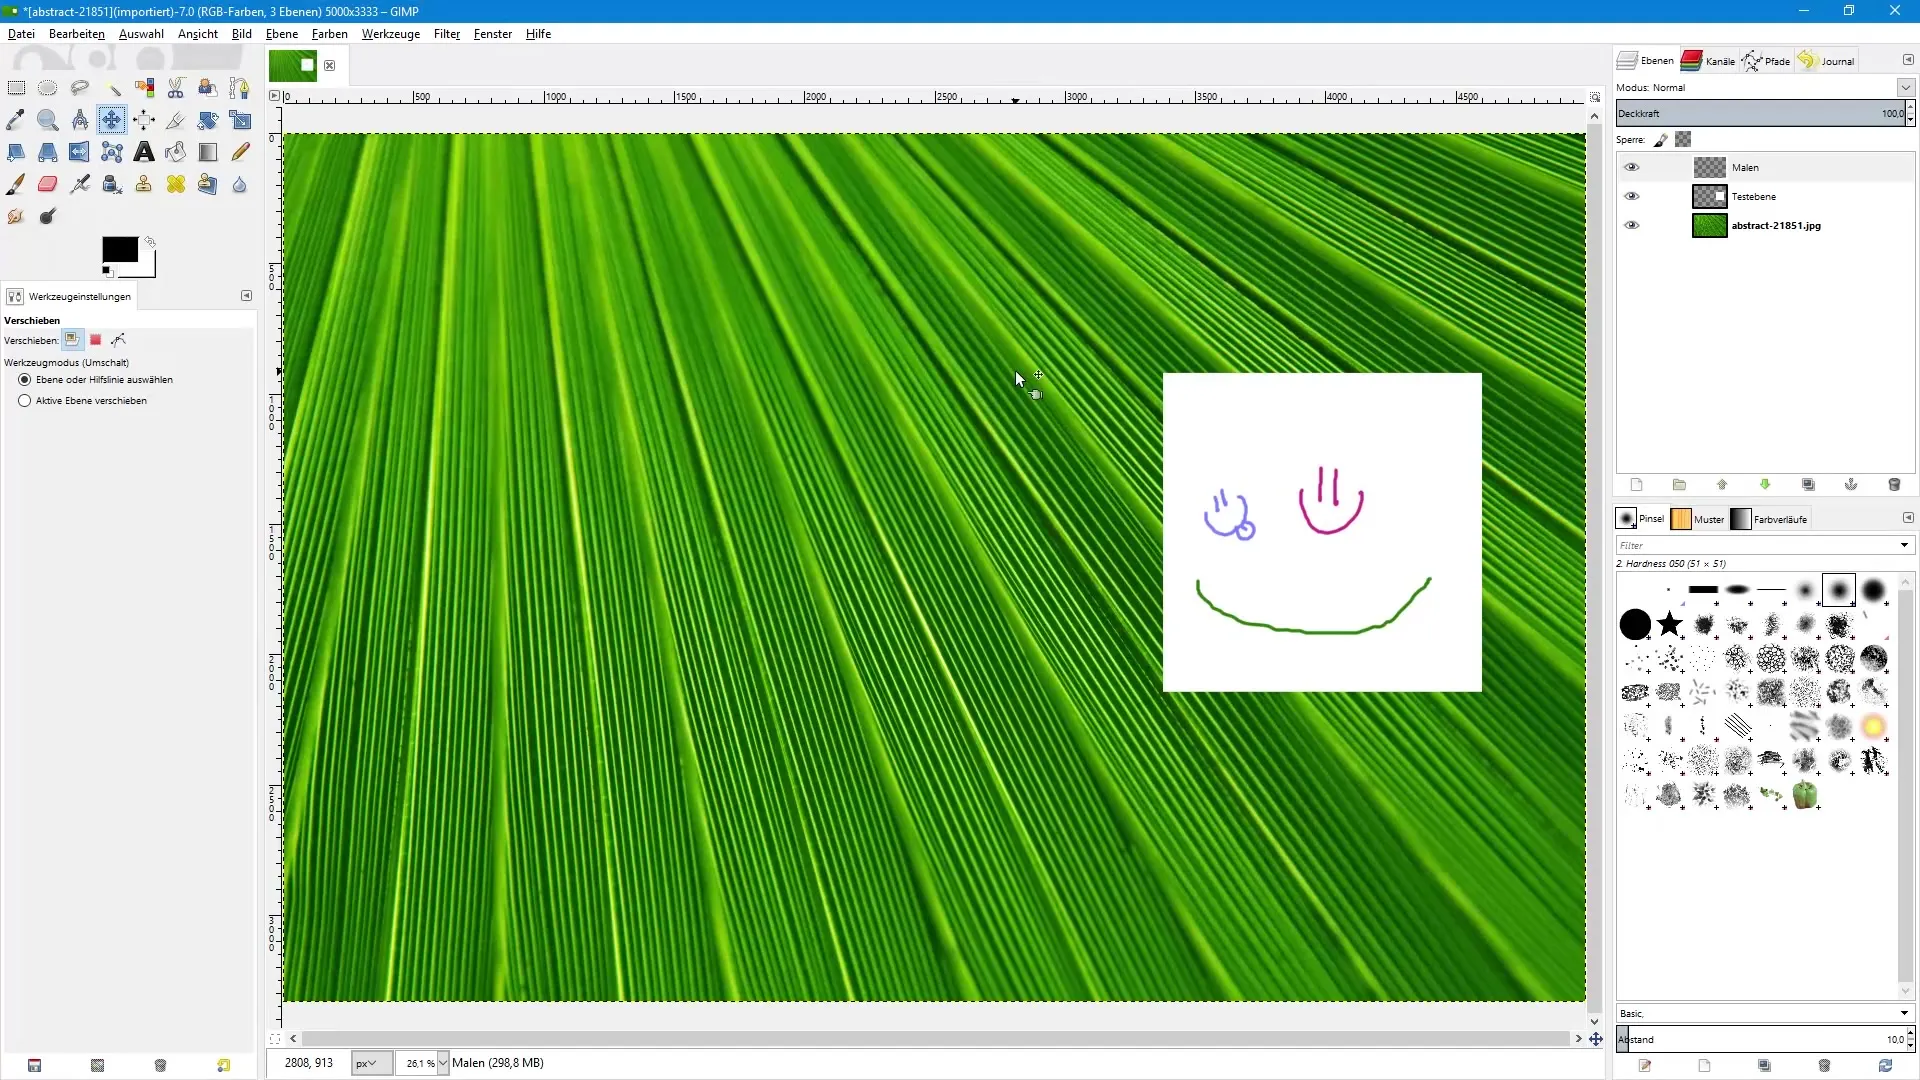This screenshot has height=1080, width=1920.
Task: Select the Scale tool
Action: point(240,120)
